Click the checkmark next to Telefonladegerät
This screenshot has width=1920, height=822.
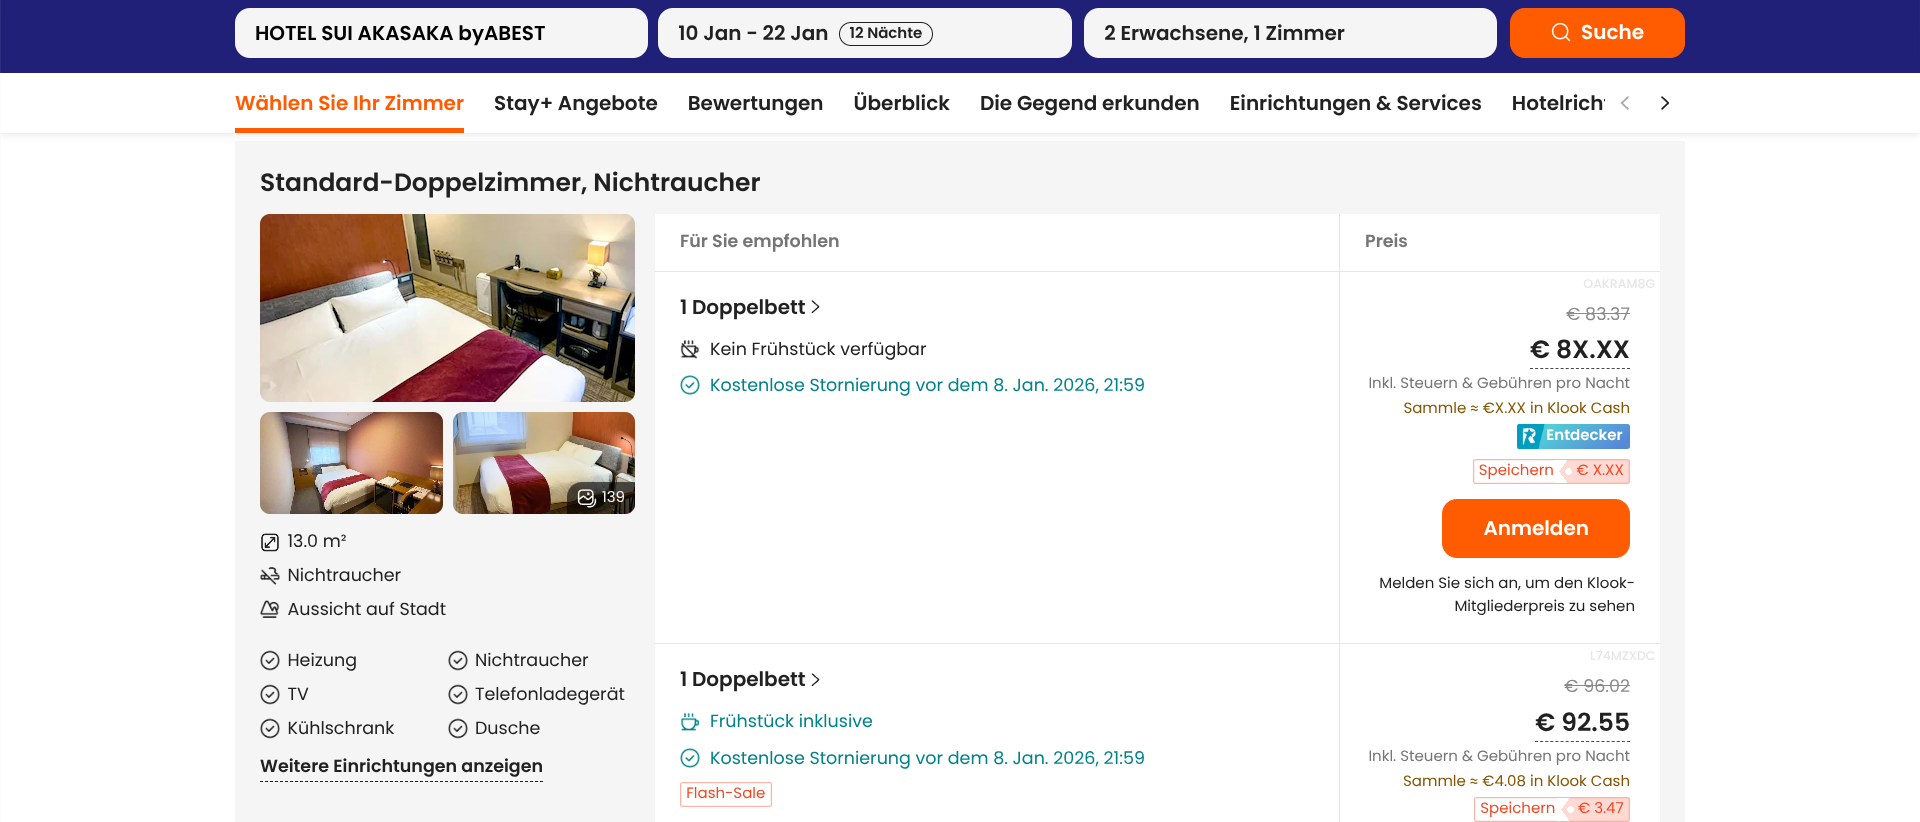(x=458, y=695)
